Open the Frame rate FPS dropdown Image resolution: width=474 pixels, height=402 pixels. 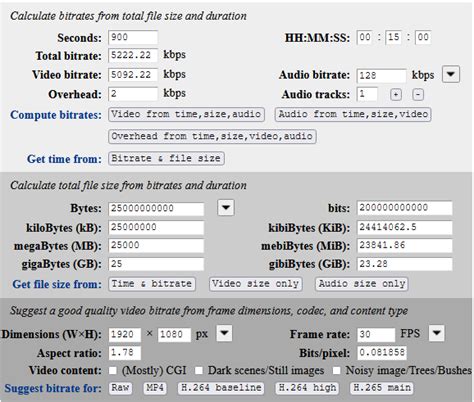tap(437, 333)
